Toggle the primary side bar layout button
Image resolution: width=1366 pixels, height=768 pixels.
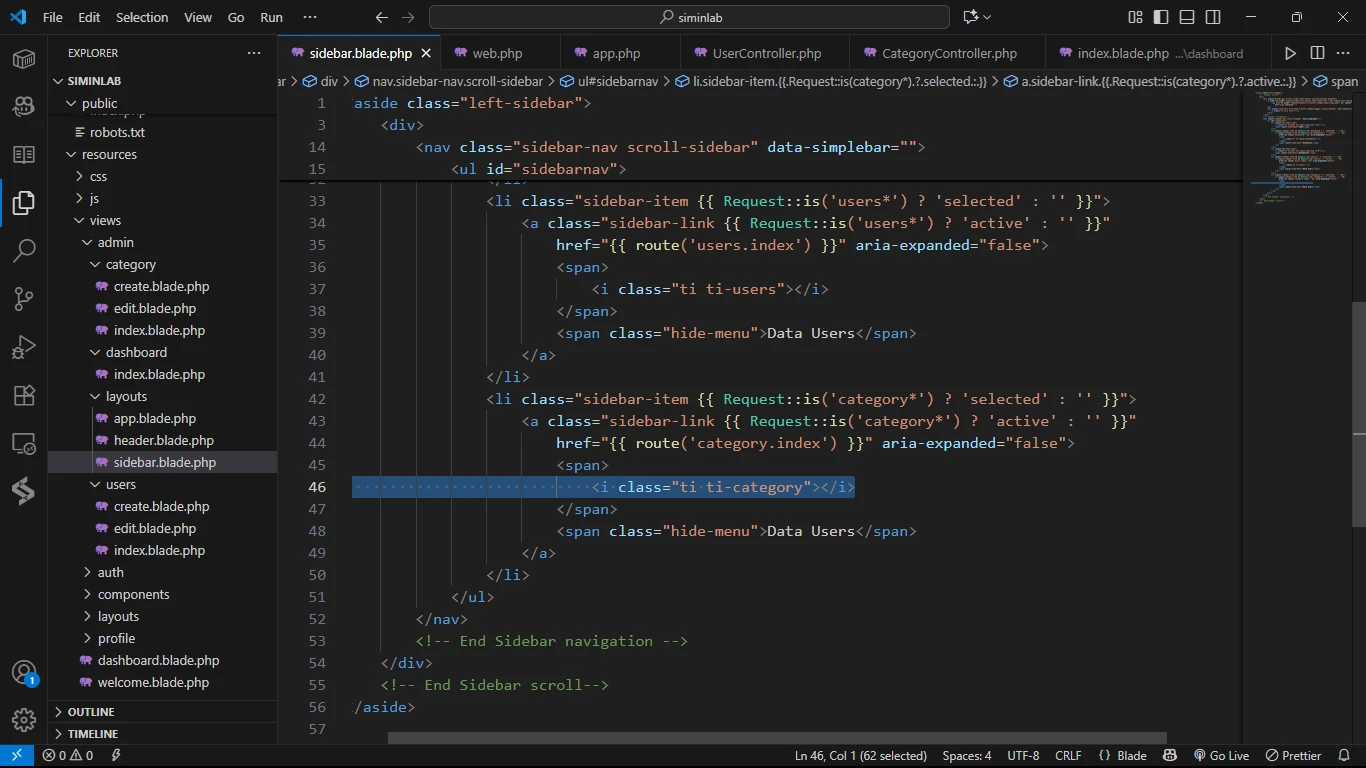point(1161,17)
